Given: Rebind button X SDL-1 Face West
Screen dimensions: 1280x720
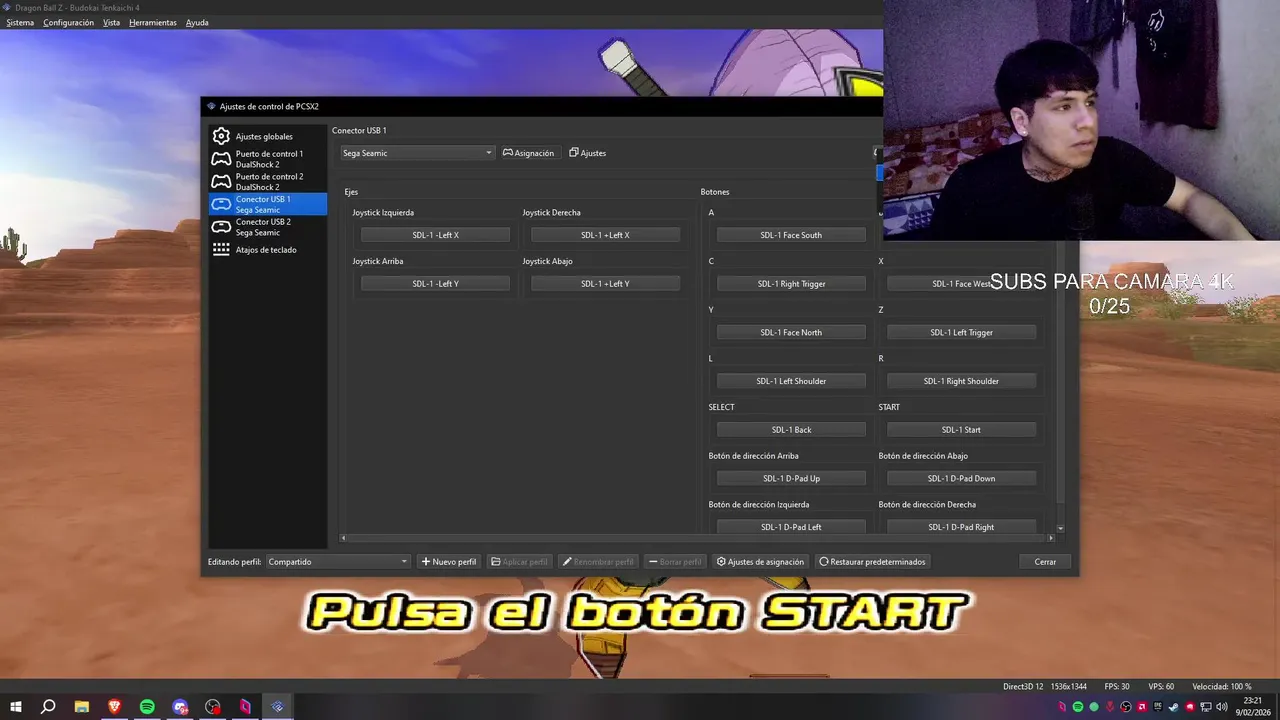Looking at the screenshot, I should [961, 284].
